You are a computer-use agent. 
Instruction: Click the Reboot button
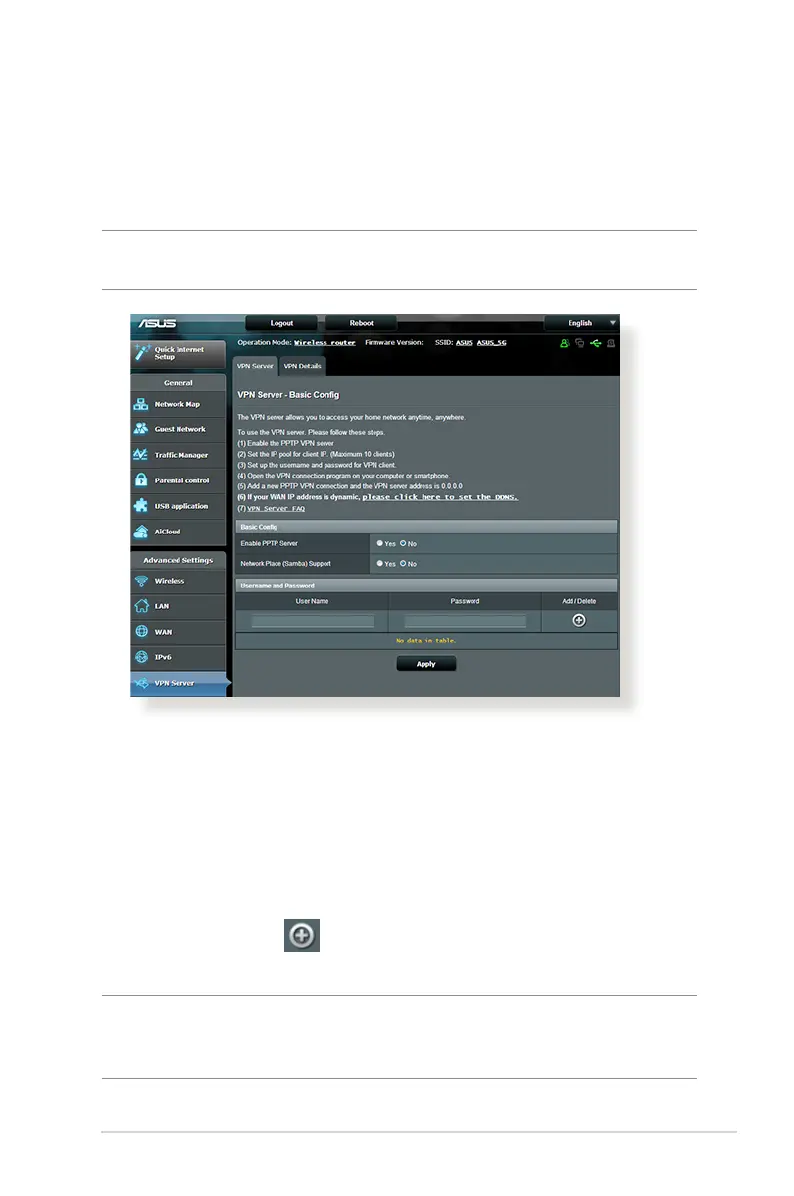coord(362,323)
